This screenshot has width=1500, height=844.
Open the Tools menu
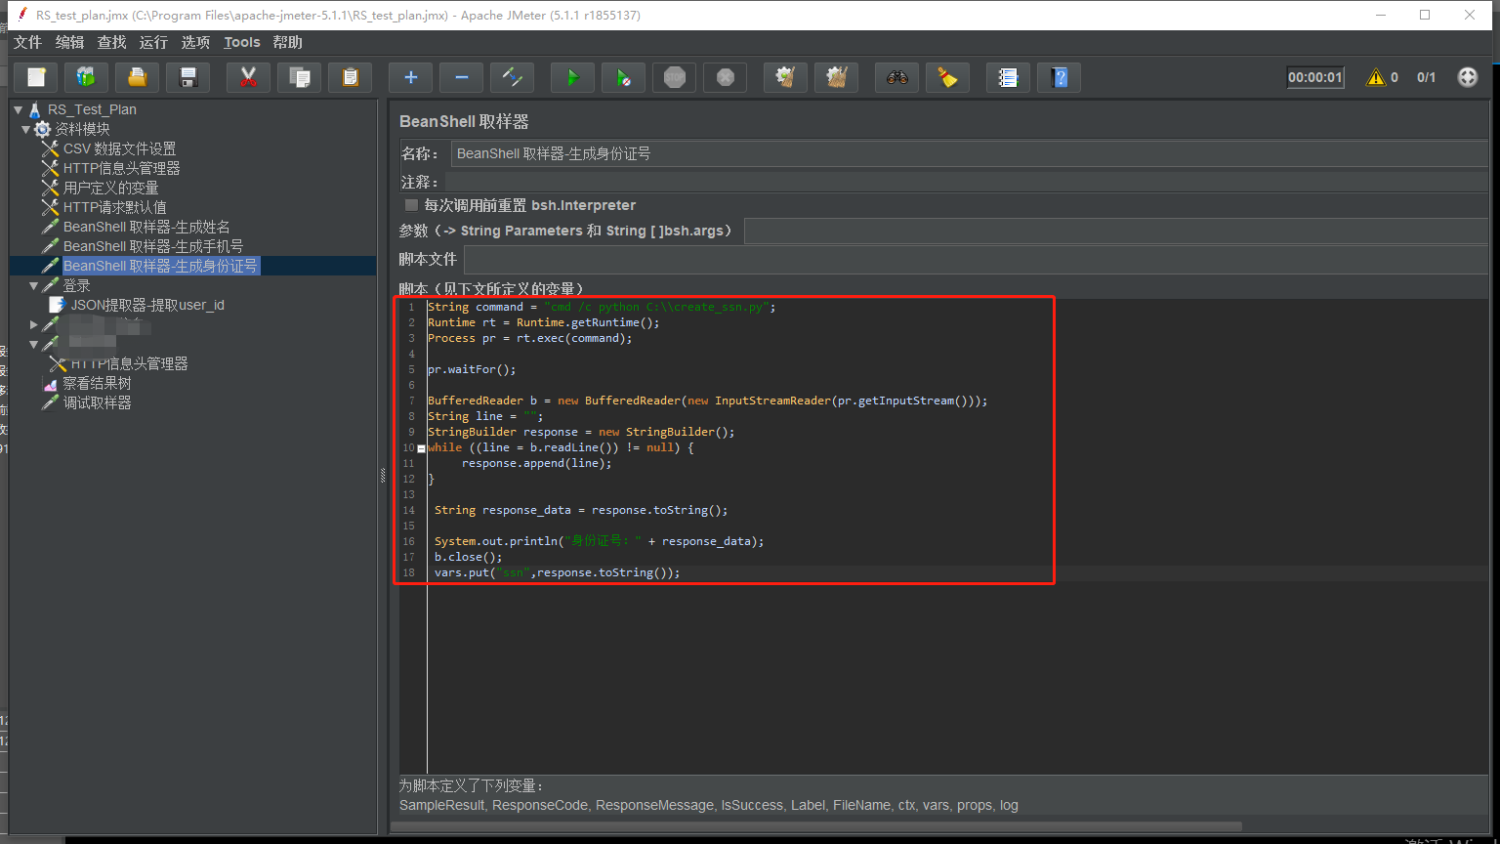(241, 42)
